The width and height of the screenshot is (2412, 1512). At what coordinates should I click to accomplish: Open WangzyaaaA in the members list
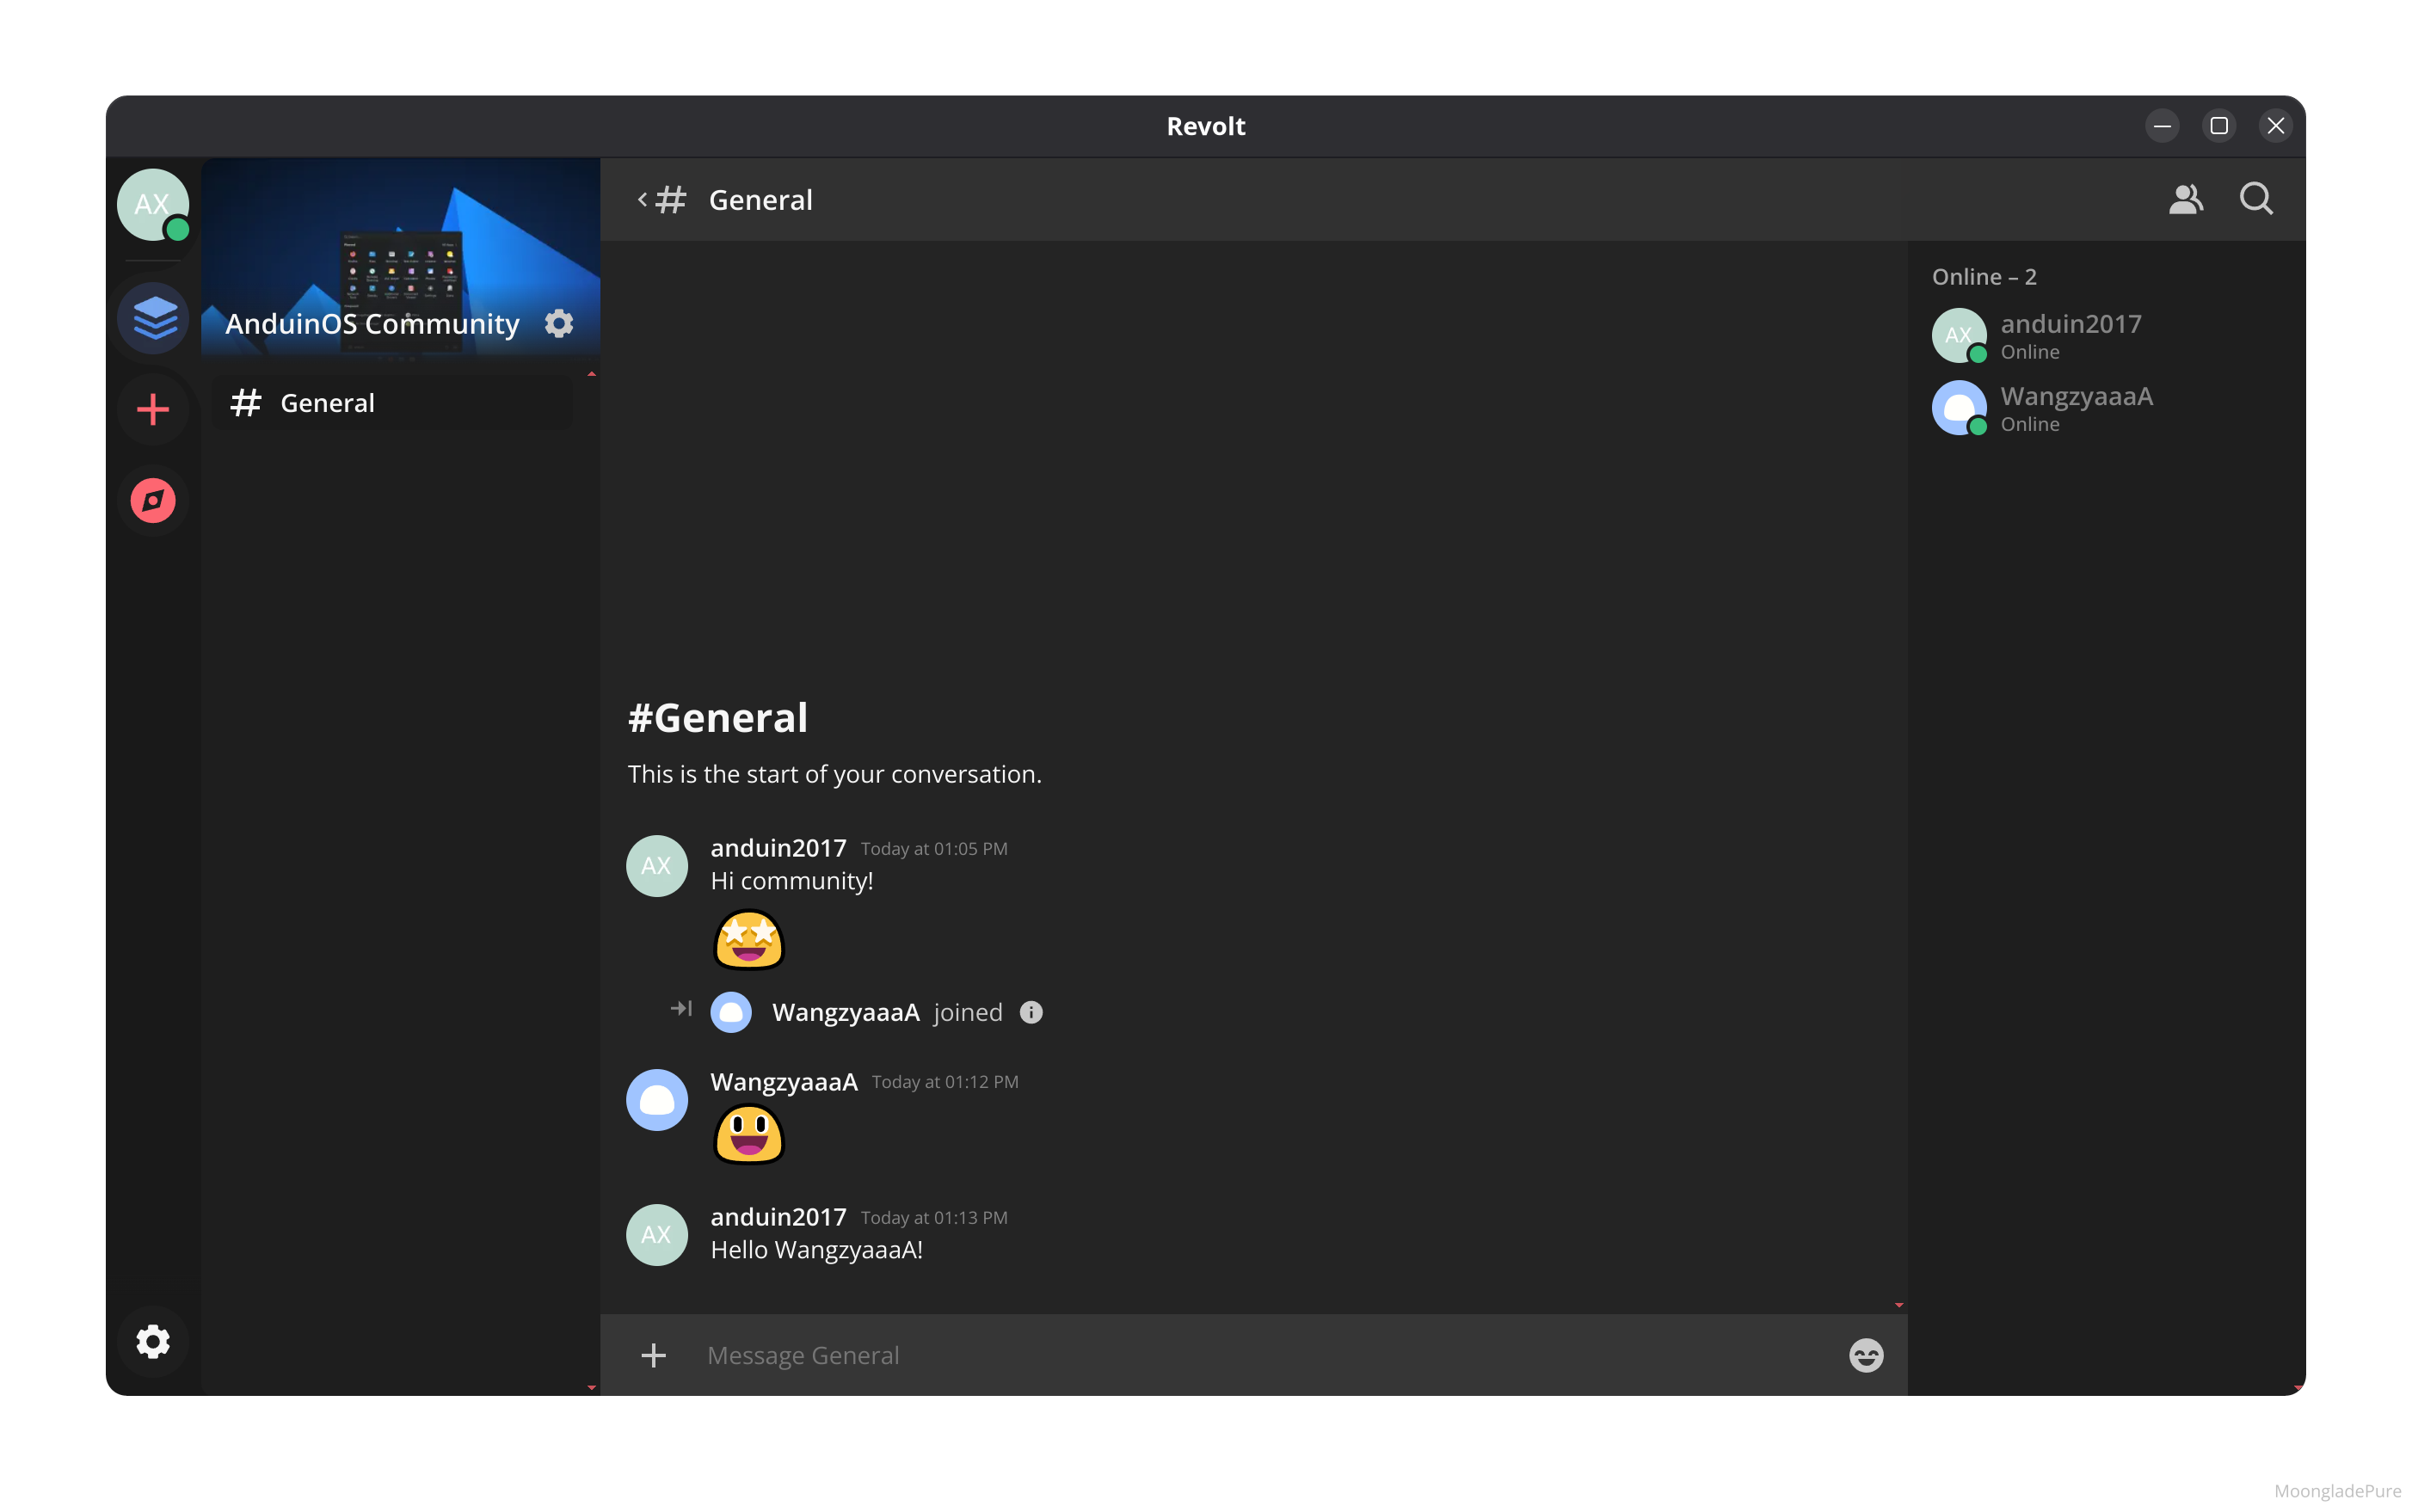[x=2106, y=408]
